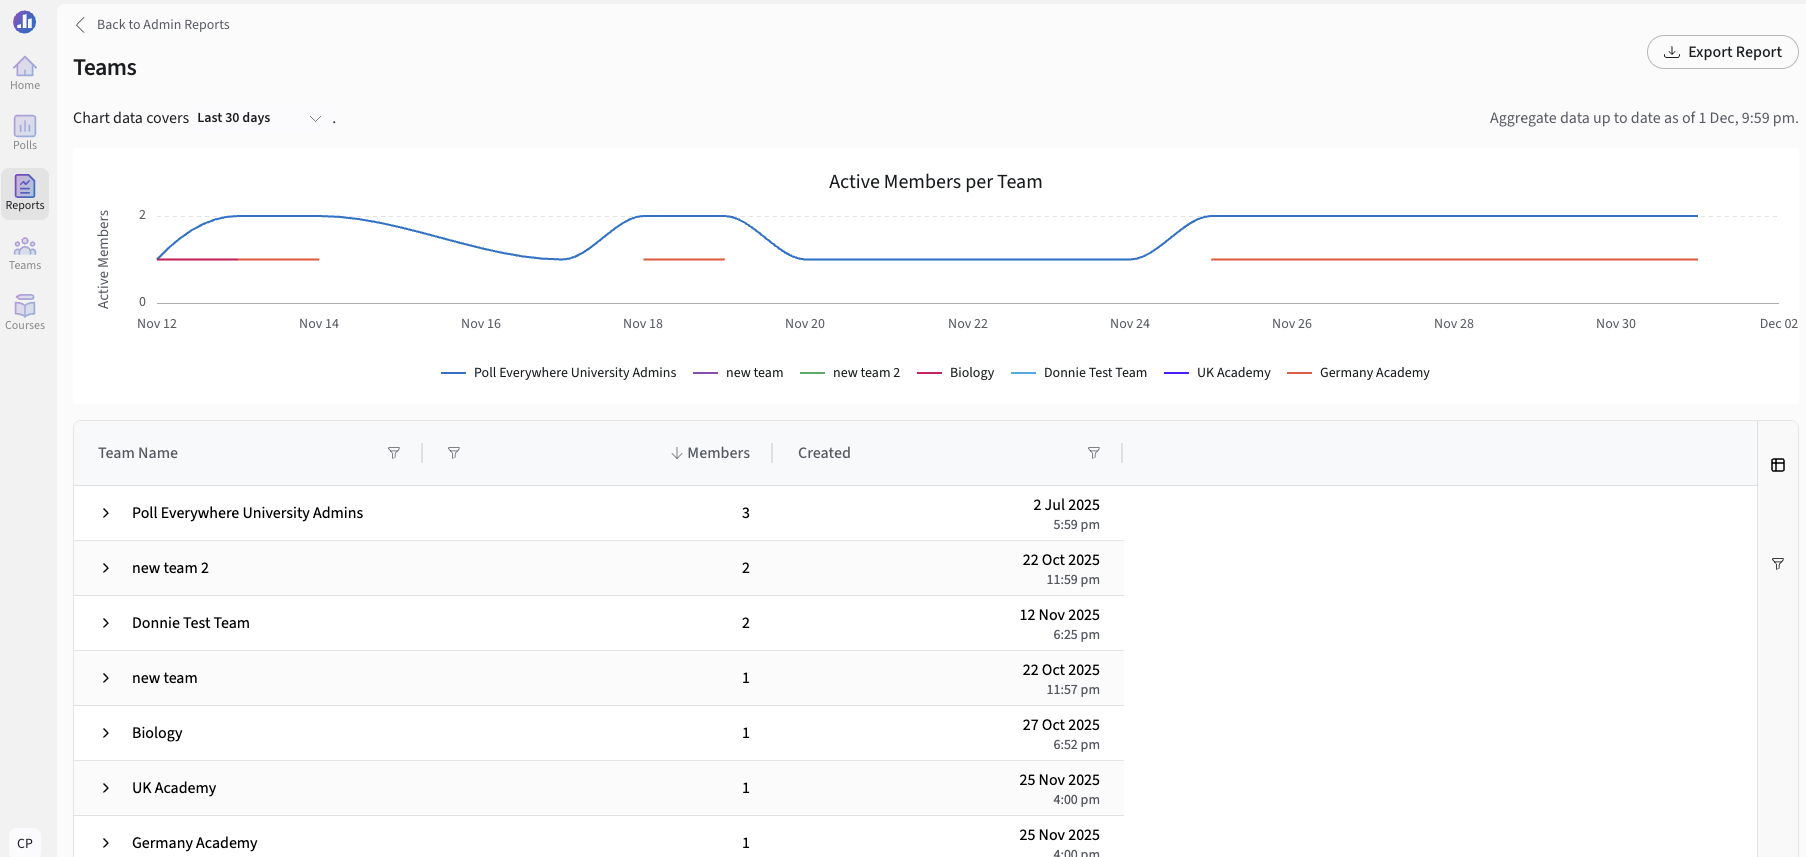Toggle Germany Academy series in chart legend

[x=1358, y=373]
